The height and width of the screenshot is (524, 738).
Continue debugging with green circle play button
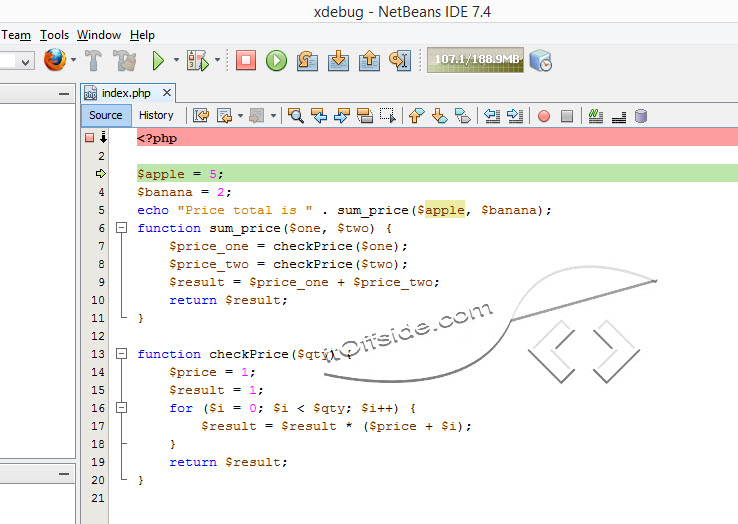click(276, 60)
